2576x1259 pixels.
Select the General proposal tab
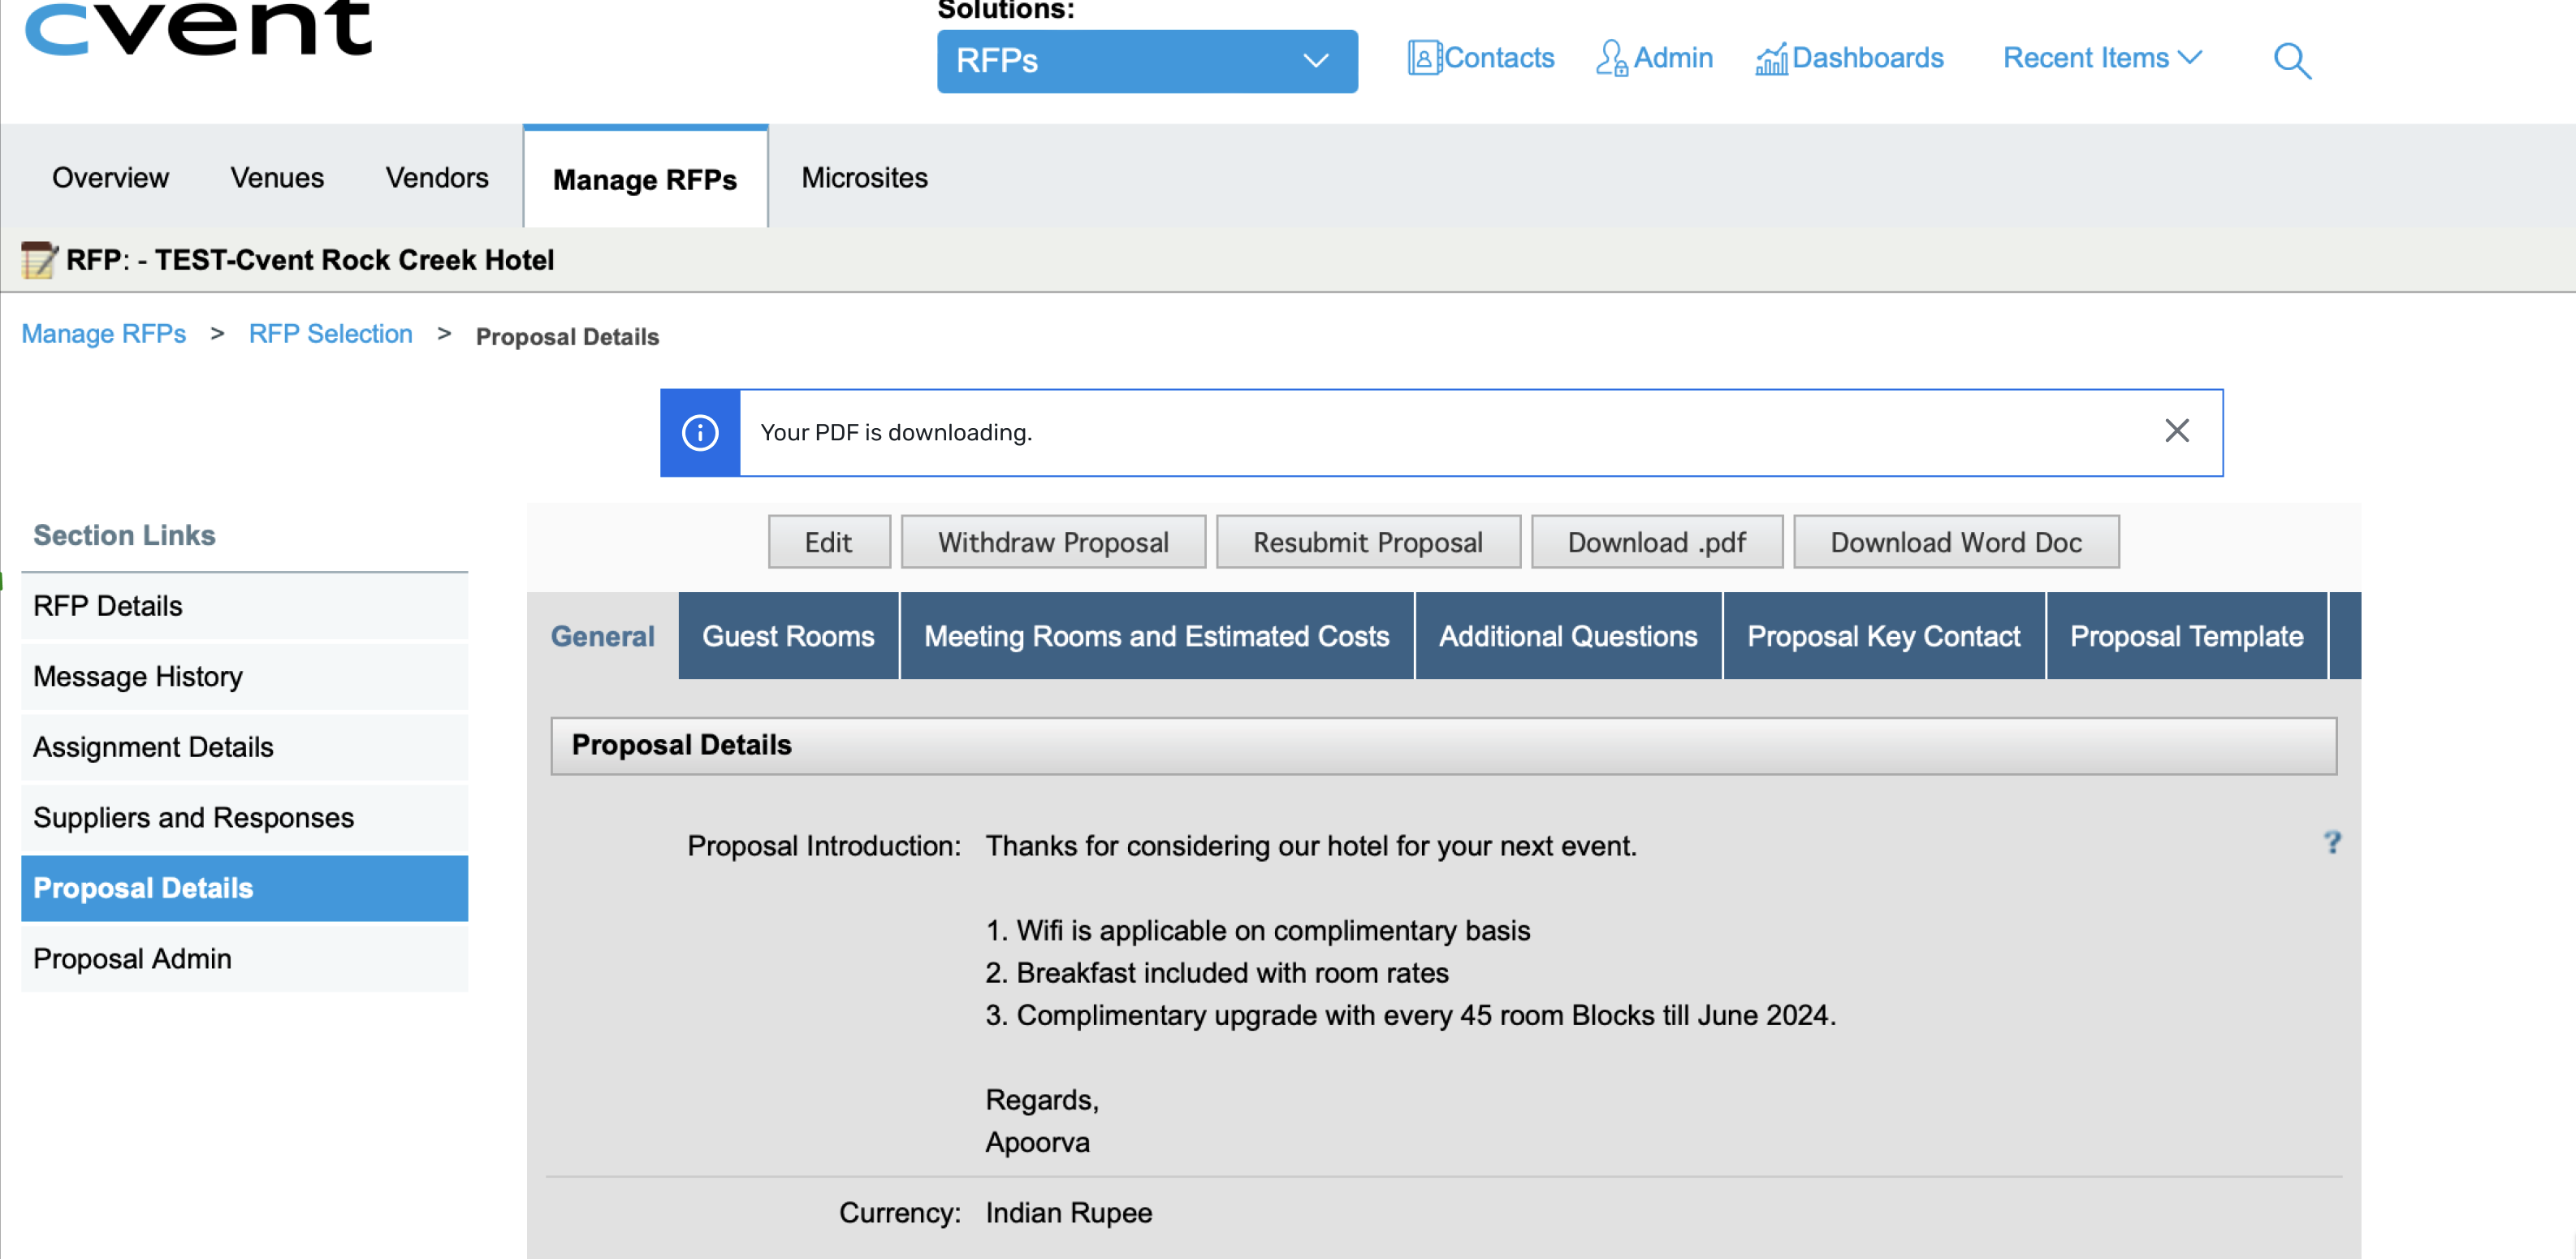pos(602,636)
